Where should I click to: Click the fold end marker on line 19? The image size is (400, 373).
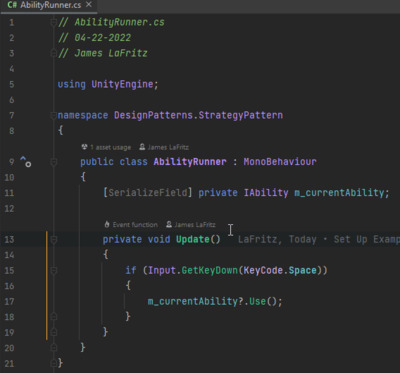tap(53, 332)
